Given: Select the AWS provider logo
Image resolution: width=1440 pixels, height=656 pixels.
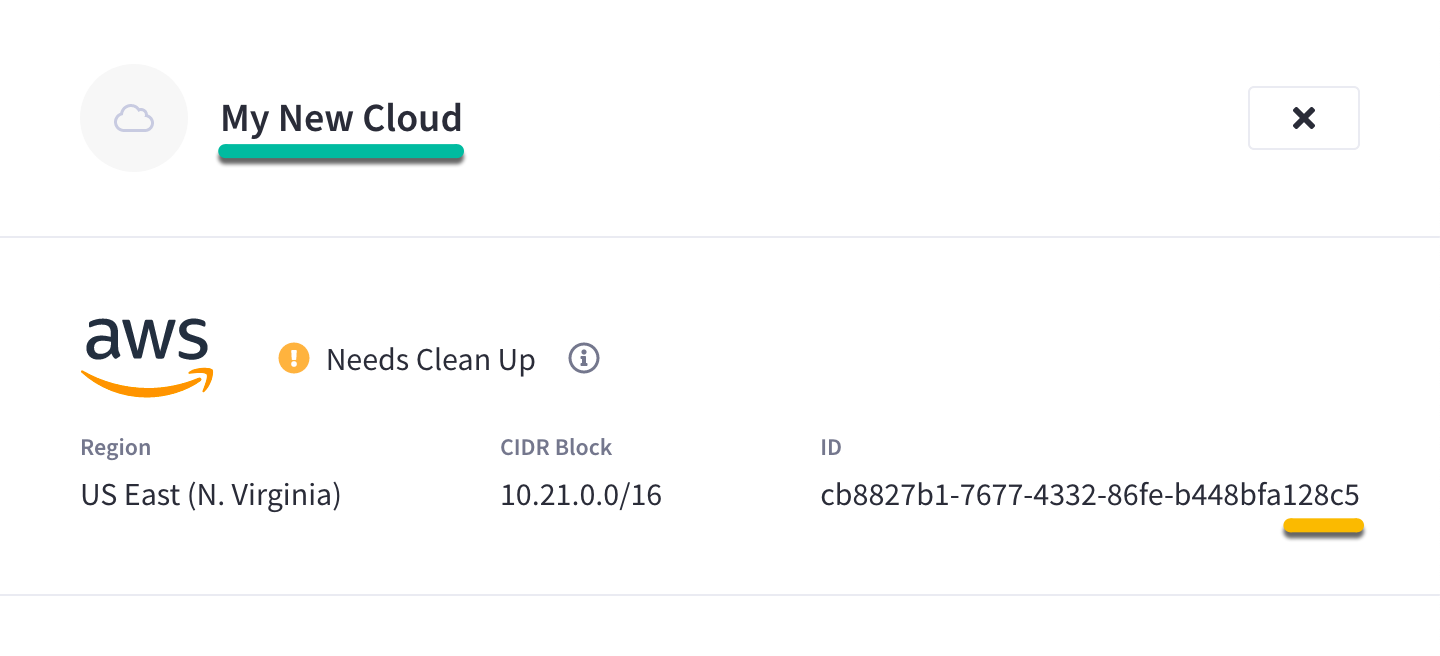Looking at the screenshot, I should pos(146,355).
